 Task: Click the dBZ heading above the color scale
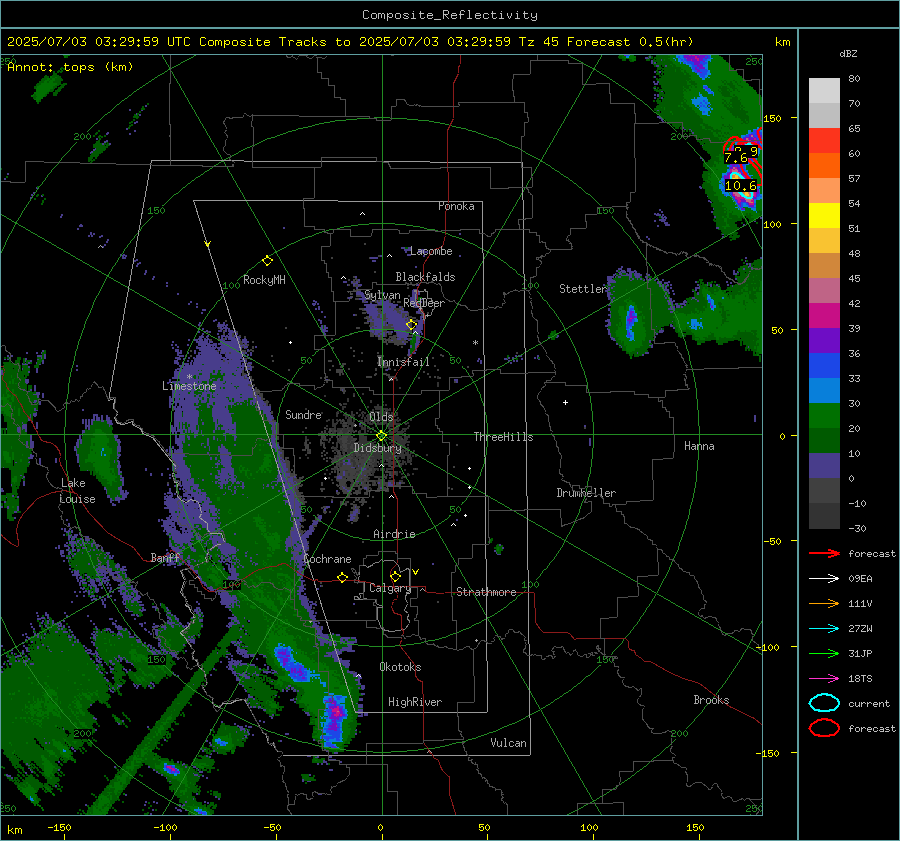(x=848, y=54)
